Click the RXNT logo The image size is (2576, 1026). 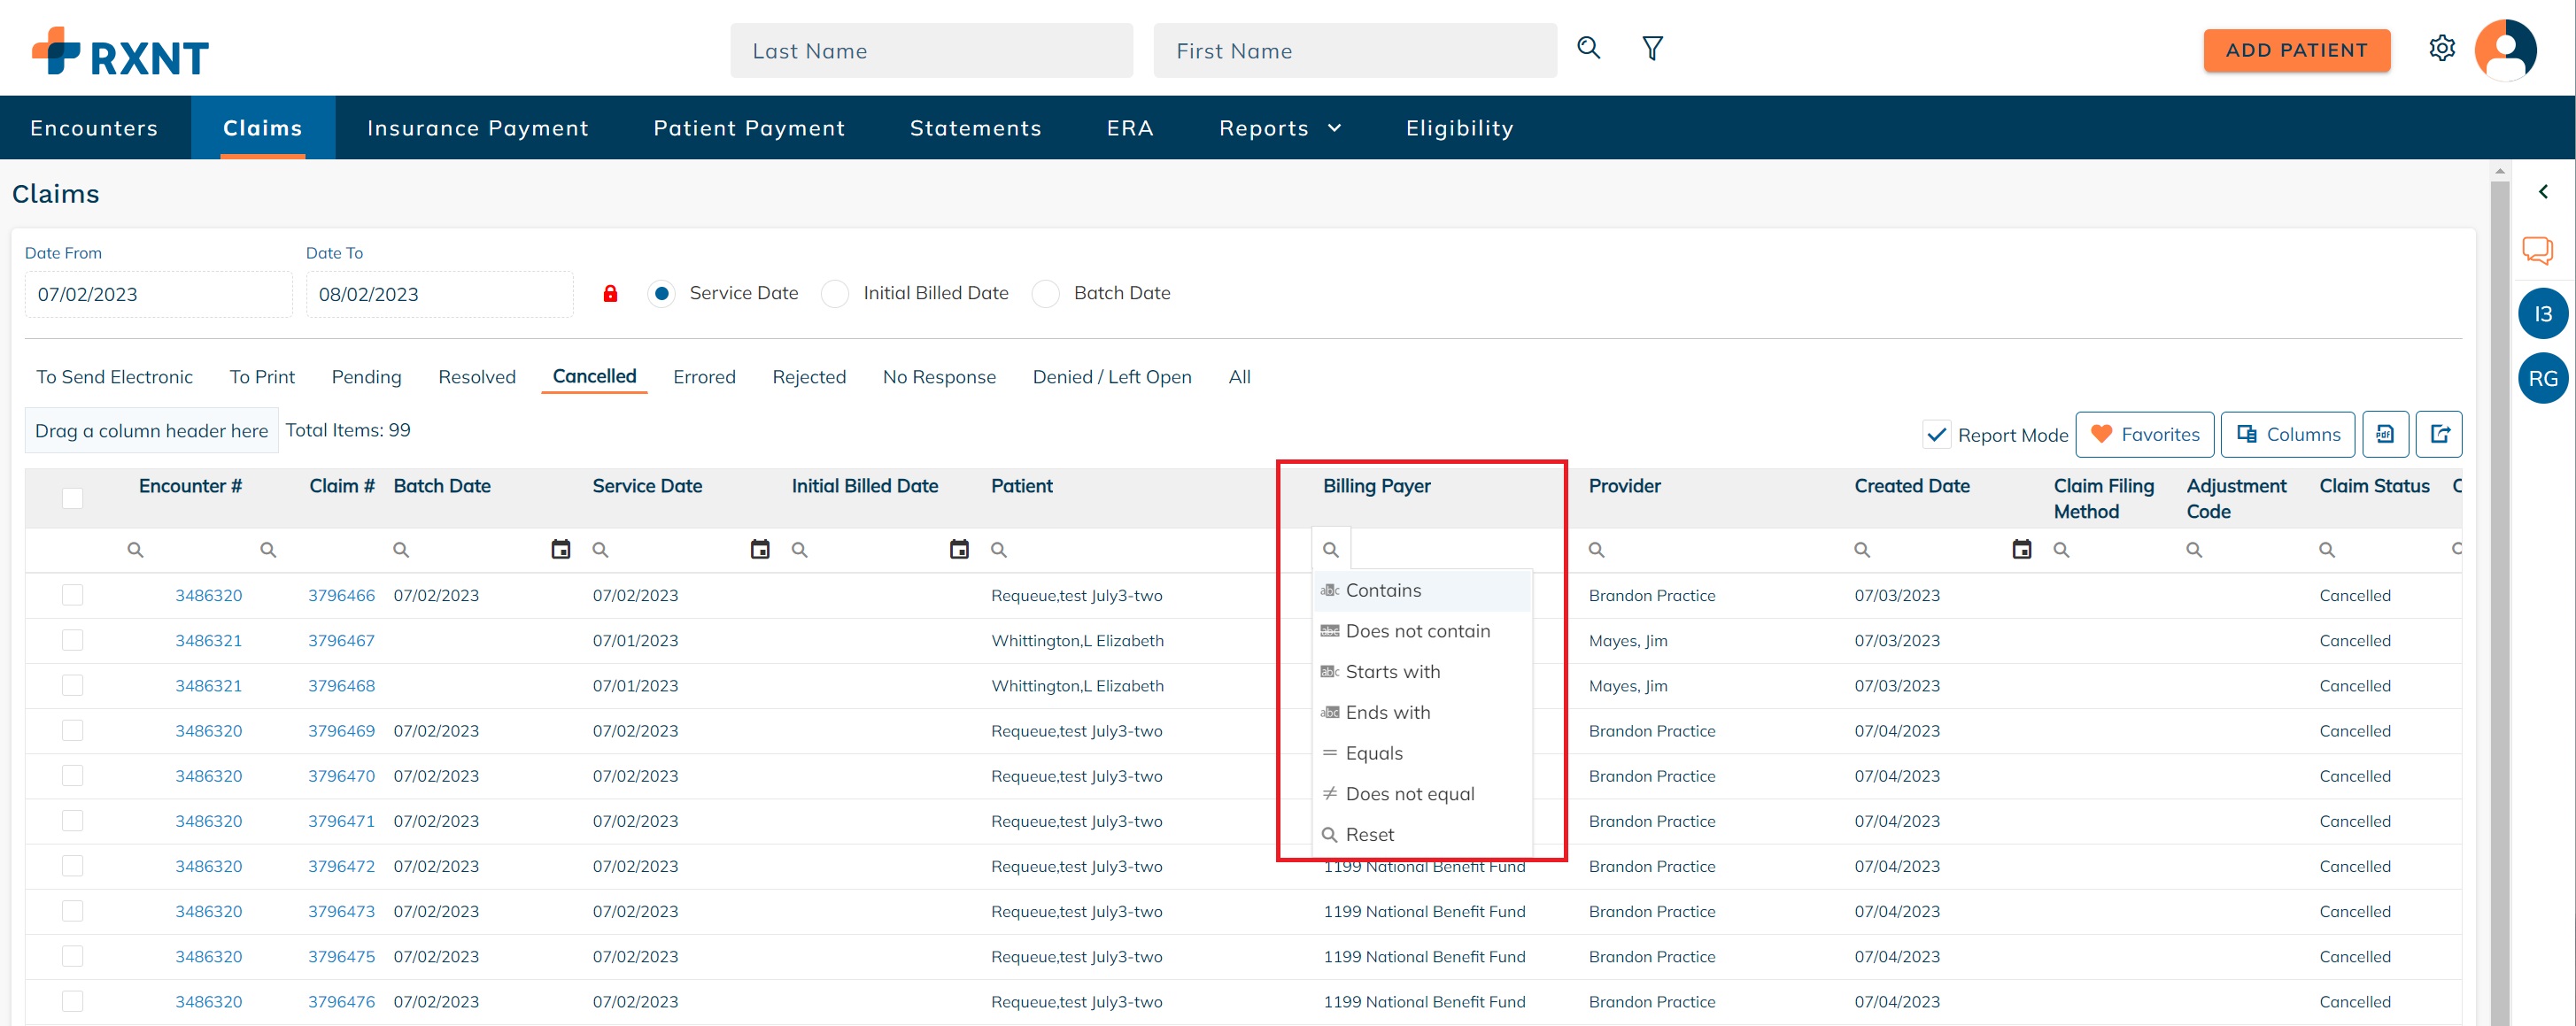[120, 52]
